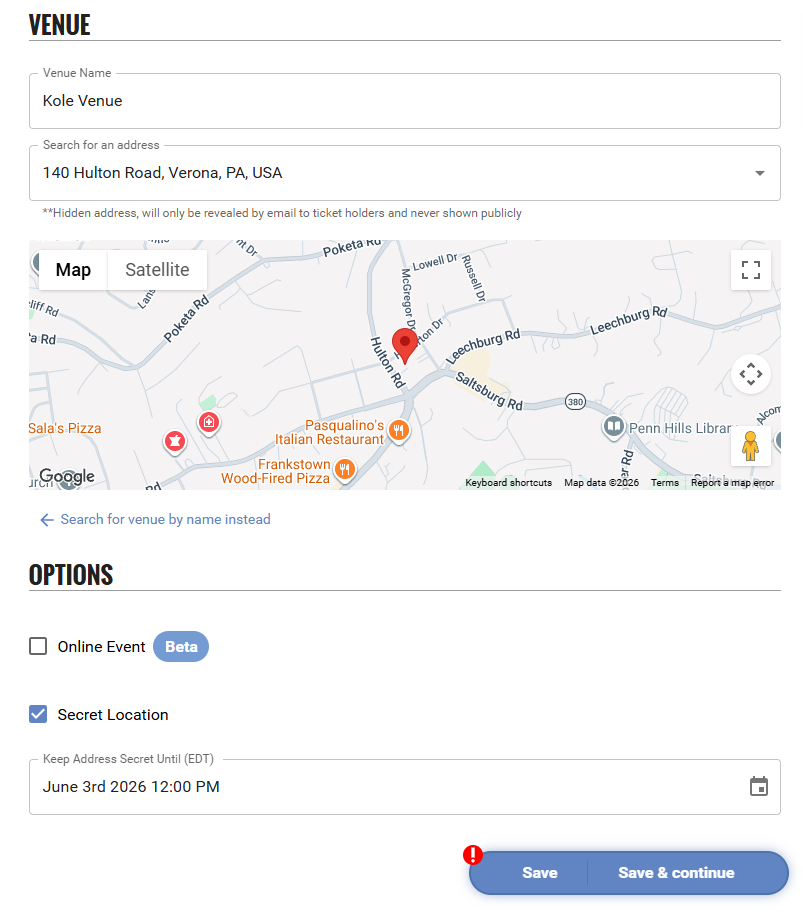Enable the Online Event checkbox
This screenshot has height=917, width=803.
click(38, 646)
